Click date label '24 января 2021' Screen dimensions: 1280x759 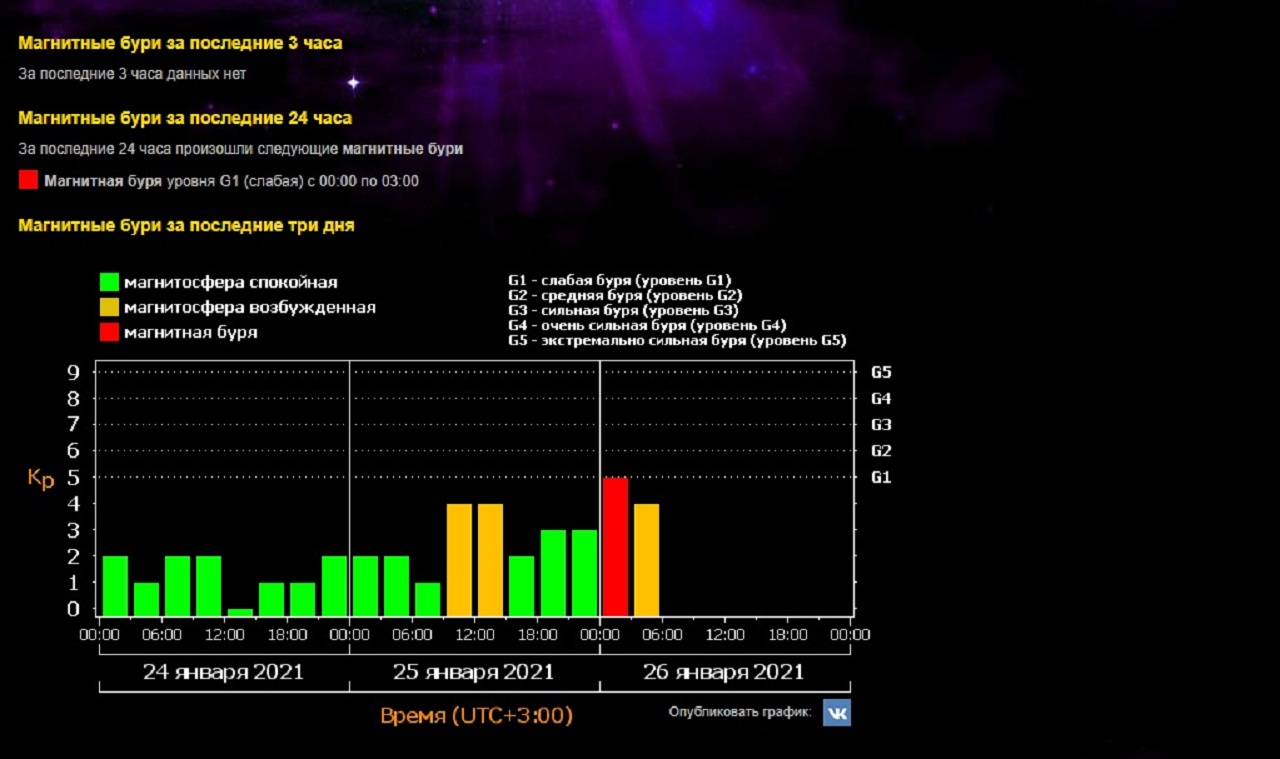[224, 671]
